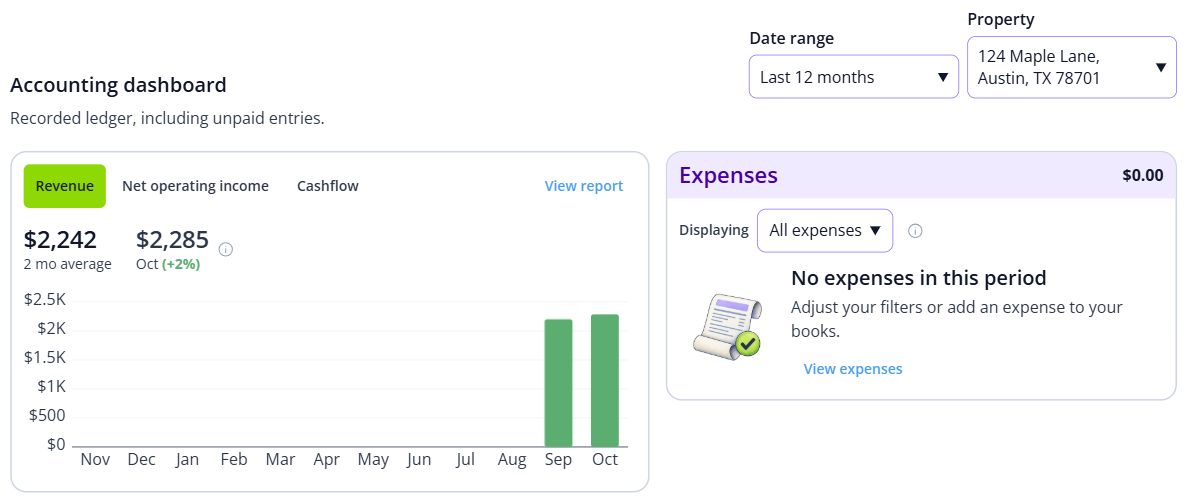Click the $2,242 two-month average value

pos(61,239)
